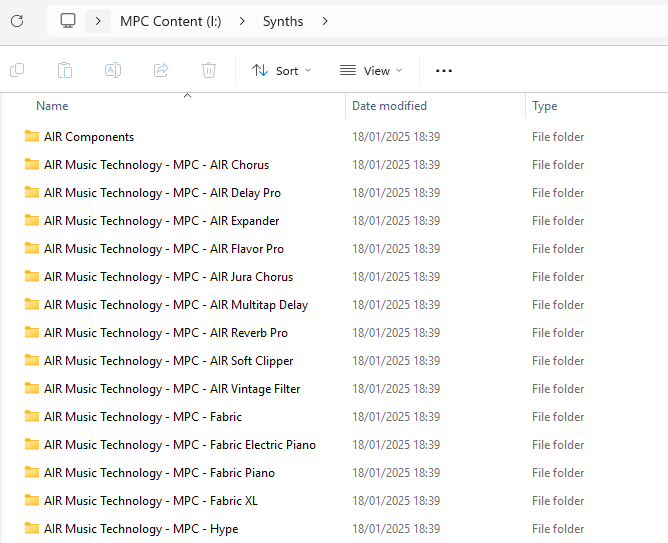This screenshot has height=543, width=668.
Task: Click the MPC - Hype folder icon
Action: tap(32, 528)
